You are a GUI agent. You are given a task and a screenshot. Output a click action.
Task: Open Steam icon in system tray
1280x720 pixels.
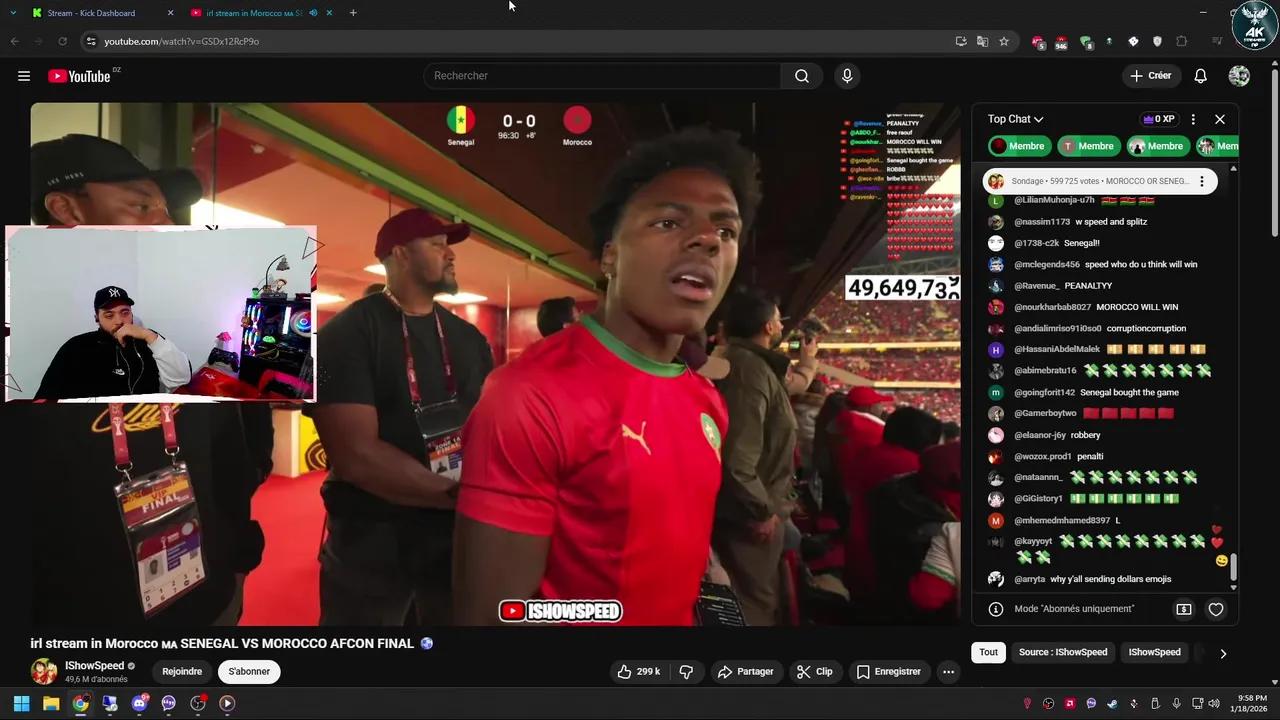click(1112, 703)
